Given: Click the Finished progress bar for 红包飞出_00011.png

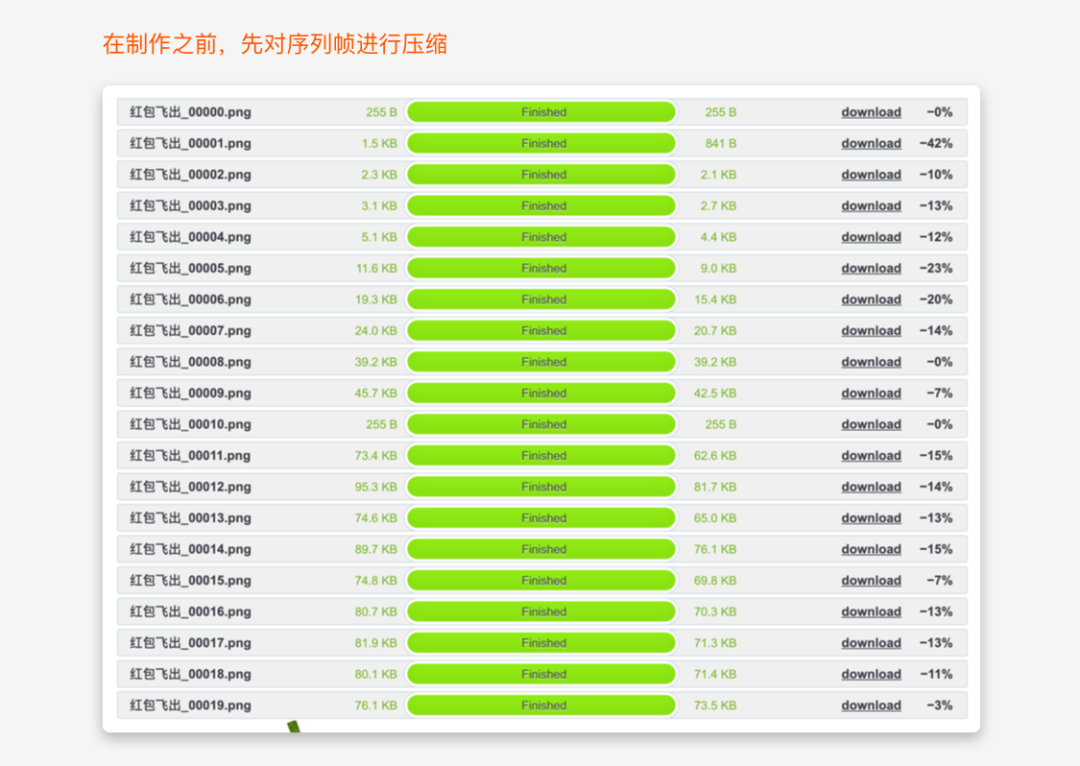Looking at the screenshot, I should point(543,455).
